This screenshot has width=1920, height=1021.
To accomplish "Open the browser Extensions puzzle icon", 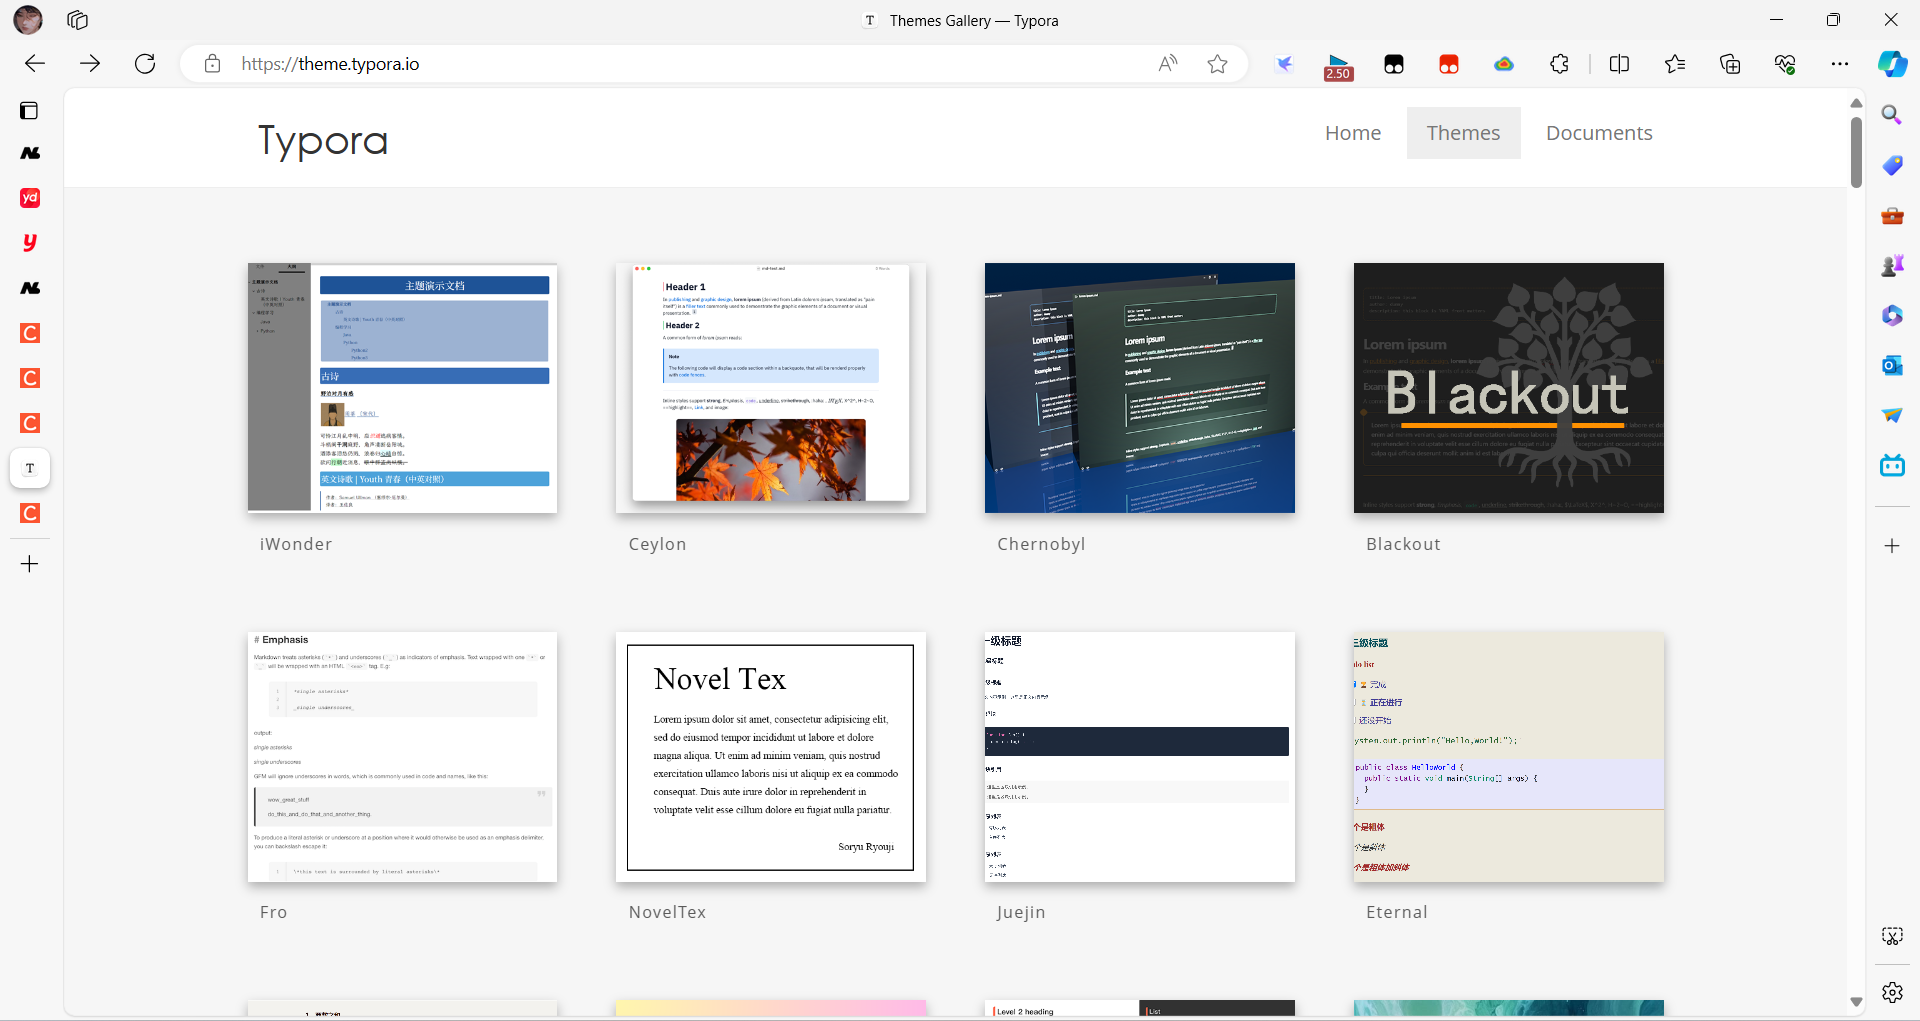I will [1559, 64].
